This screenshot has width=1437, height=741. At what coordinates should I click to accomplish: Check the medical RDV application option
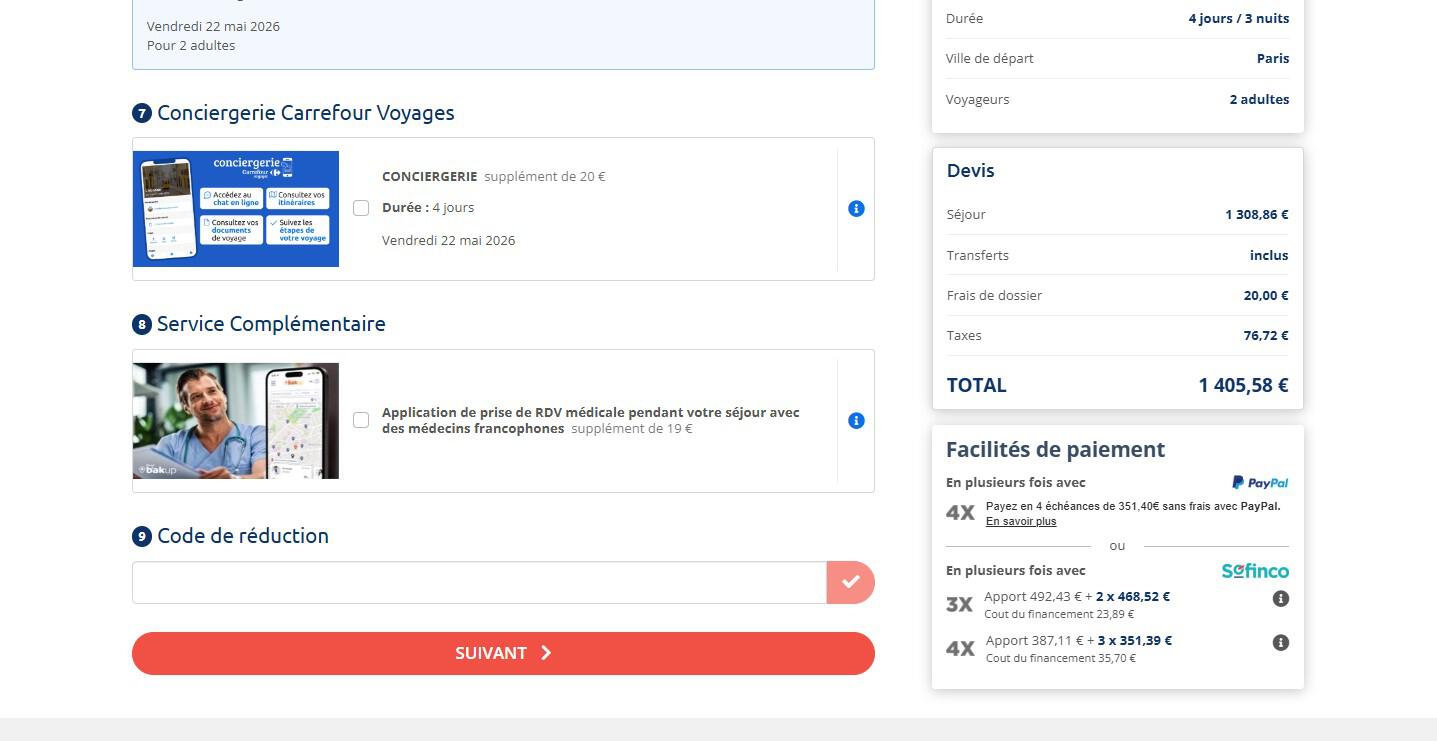point(361,420)
